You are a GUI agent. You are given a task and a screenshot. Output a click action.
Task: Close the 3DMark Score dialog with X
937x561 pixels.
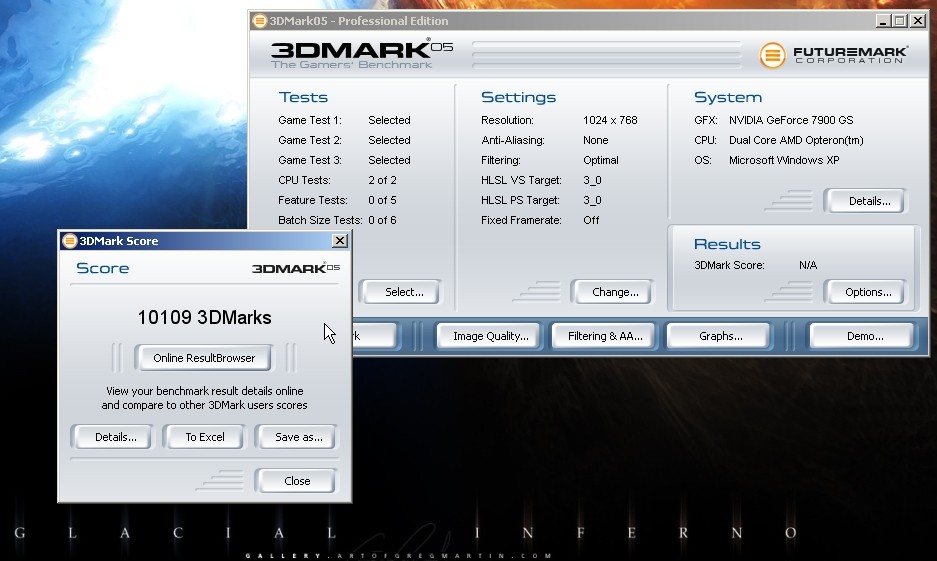coord(339,241)
